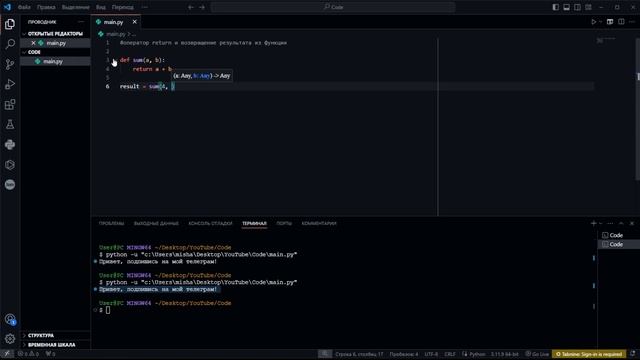This screenshot has height=360, width=640.
Task: Open the Explorer view in activity bar
Action: pos(10,24)
